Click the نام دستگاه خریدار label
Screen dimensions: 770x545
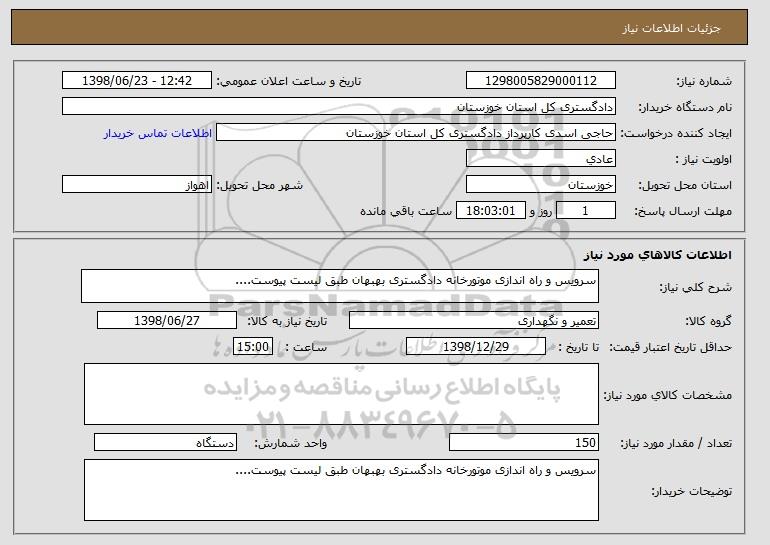(x=685, y=107)
